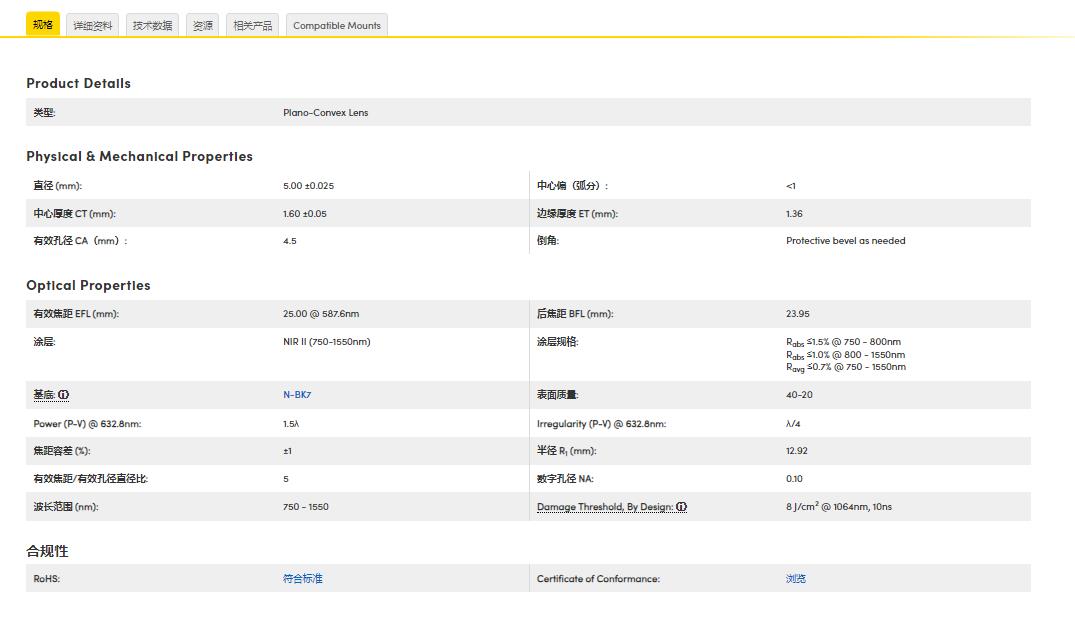
Task: Click the Damage Threshold, By Design label
Action: point(604,507)
